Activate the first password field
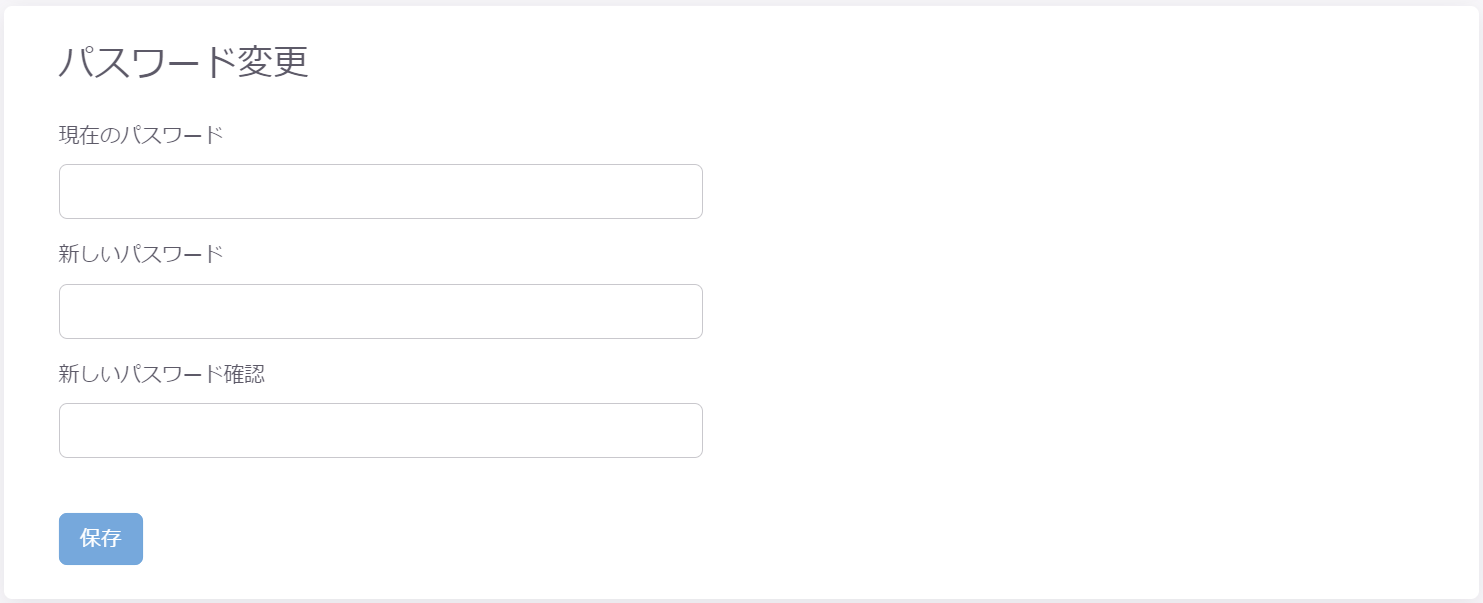 click(x=380, y=191)
